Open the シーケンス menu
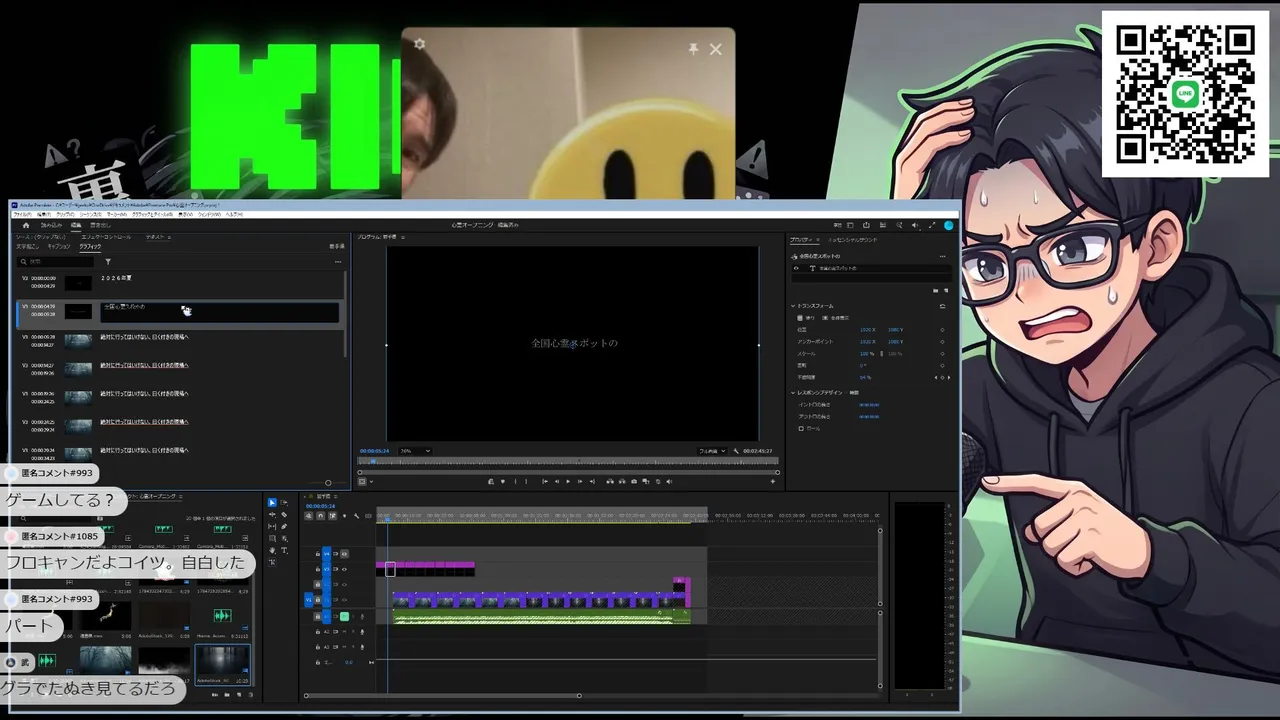Viewport: 1280px width, 720px height. [x=90, y=214]
